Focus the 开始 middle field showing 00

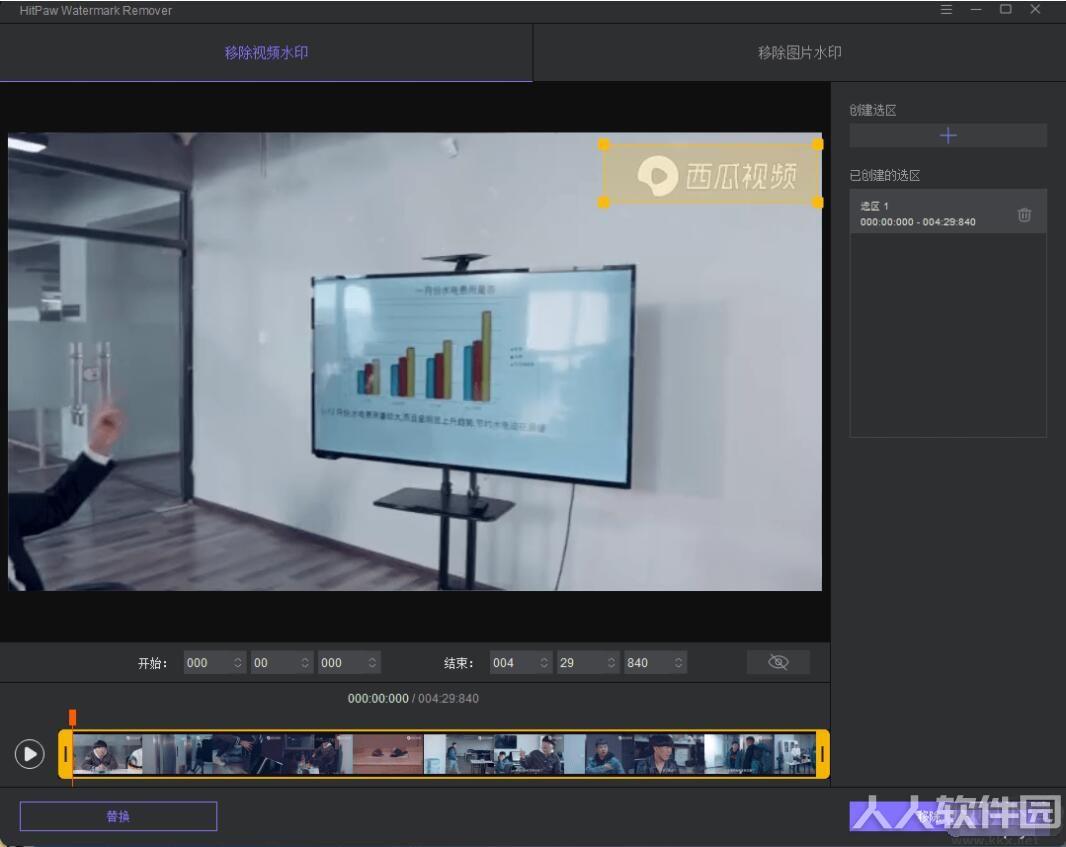point(281,663)
